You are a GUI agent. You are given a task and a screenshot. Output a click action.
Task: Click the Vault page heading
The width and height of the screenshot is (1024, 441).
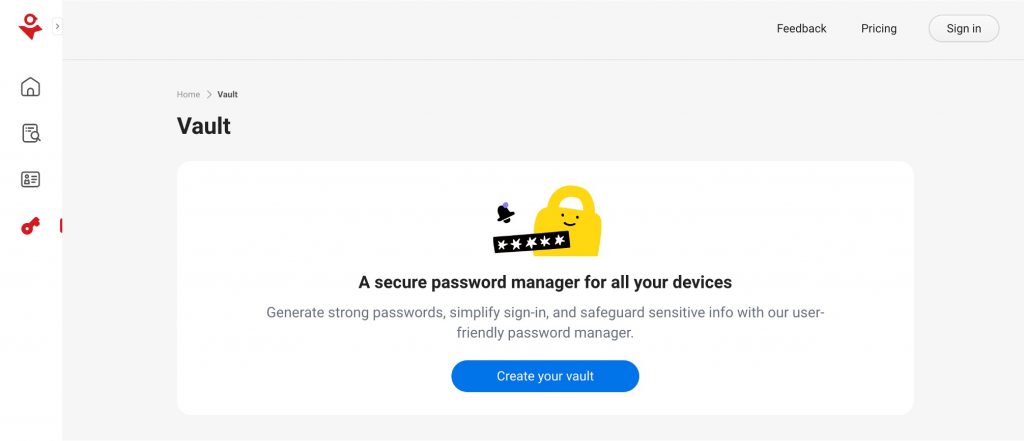click(204, 126)
